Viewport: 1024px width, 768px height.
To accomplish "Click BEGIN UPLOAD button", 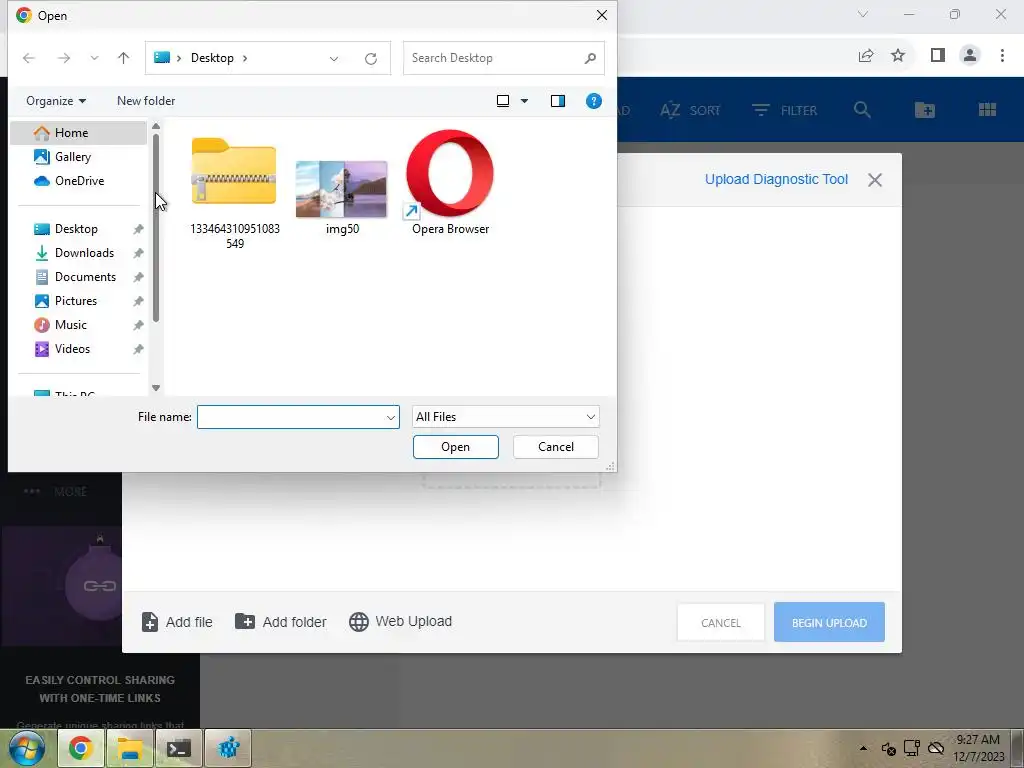I will click(829, 622).
